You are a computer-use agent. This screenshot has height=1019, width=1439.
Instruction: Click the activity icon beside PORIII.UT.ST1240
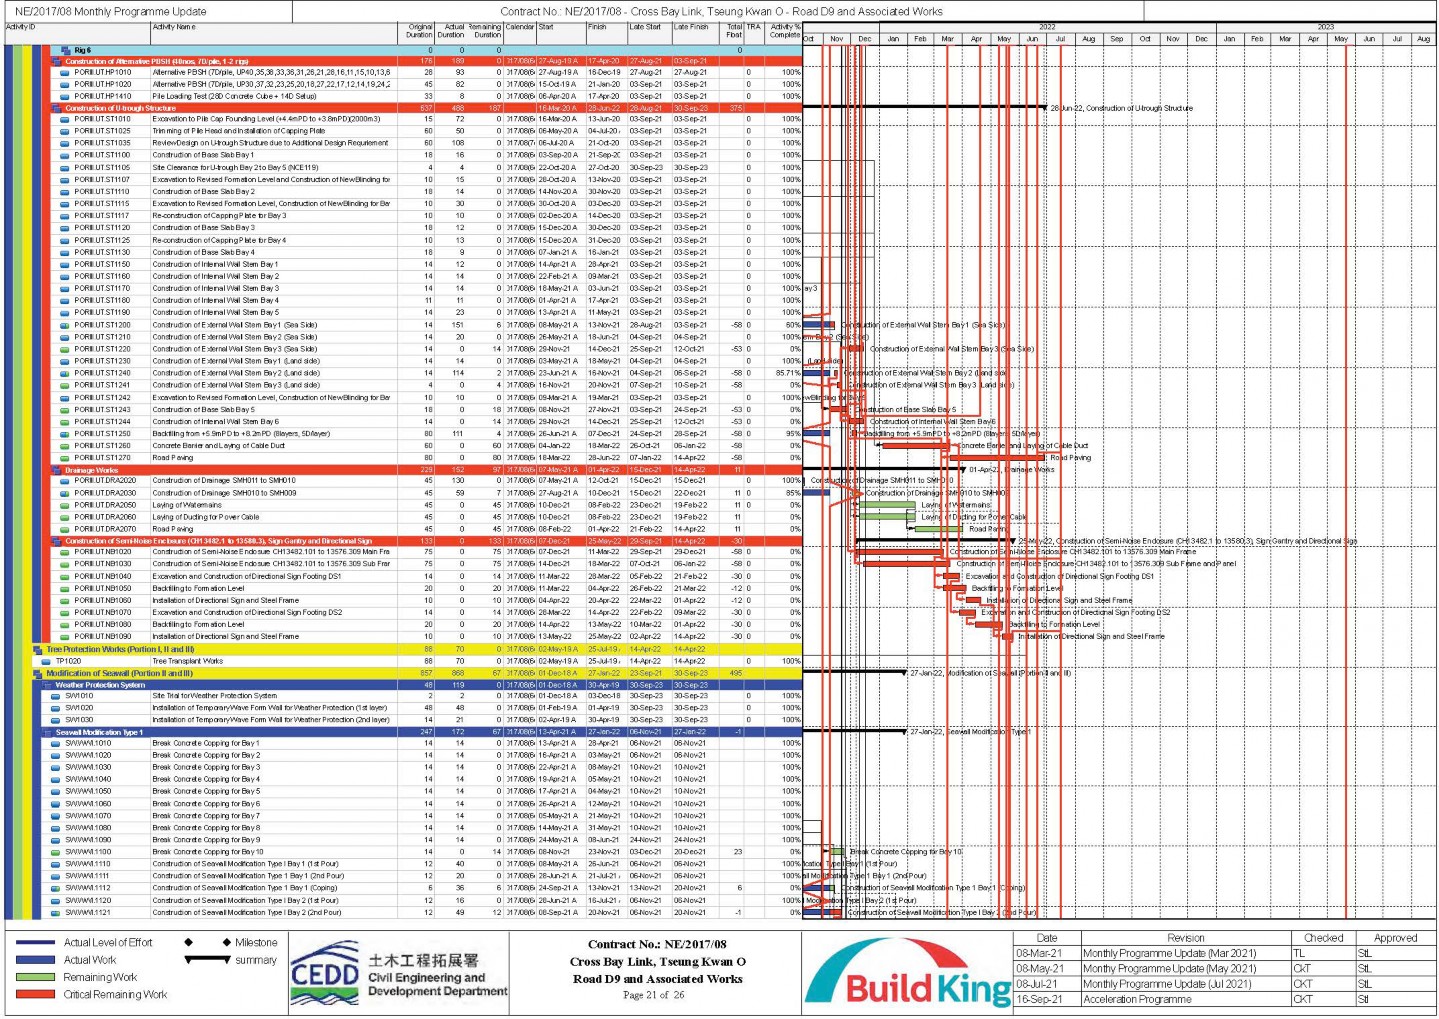[65, 373]
